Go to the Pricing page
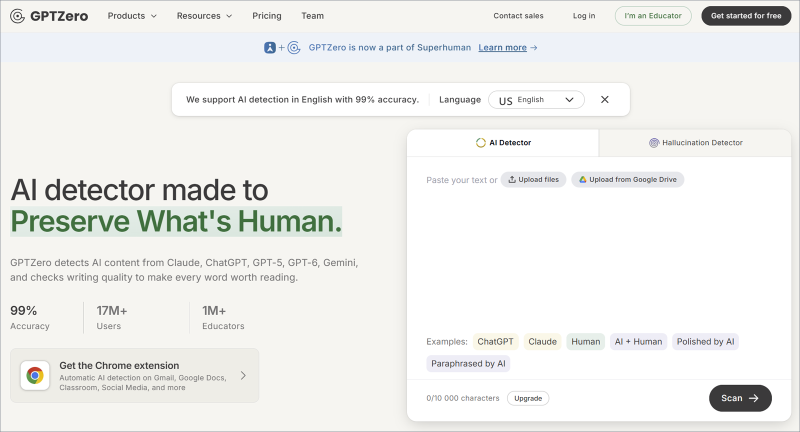This screenshot has width=800, height=432. click(x=267, y=16)
